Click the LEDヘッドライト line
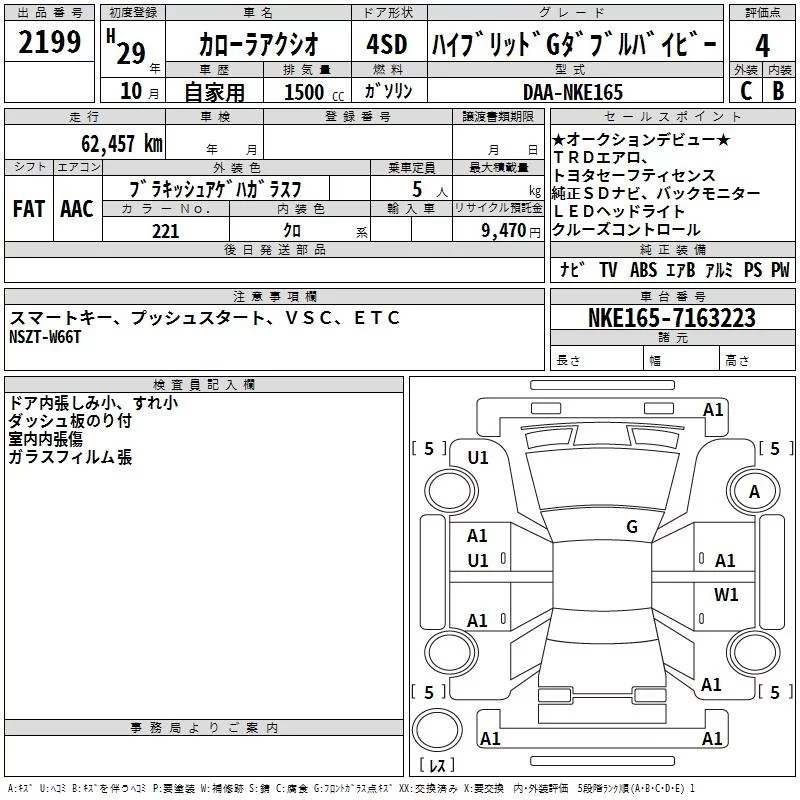800x800 pixels. (x=618, y=211)
